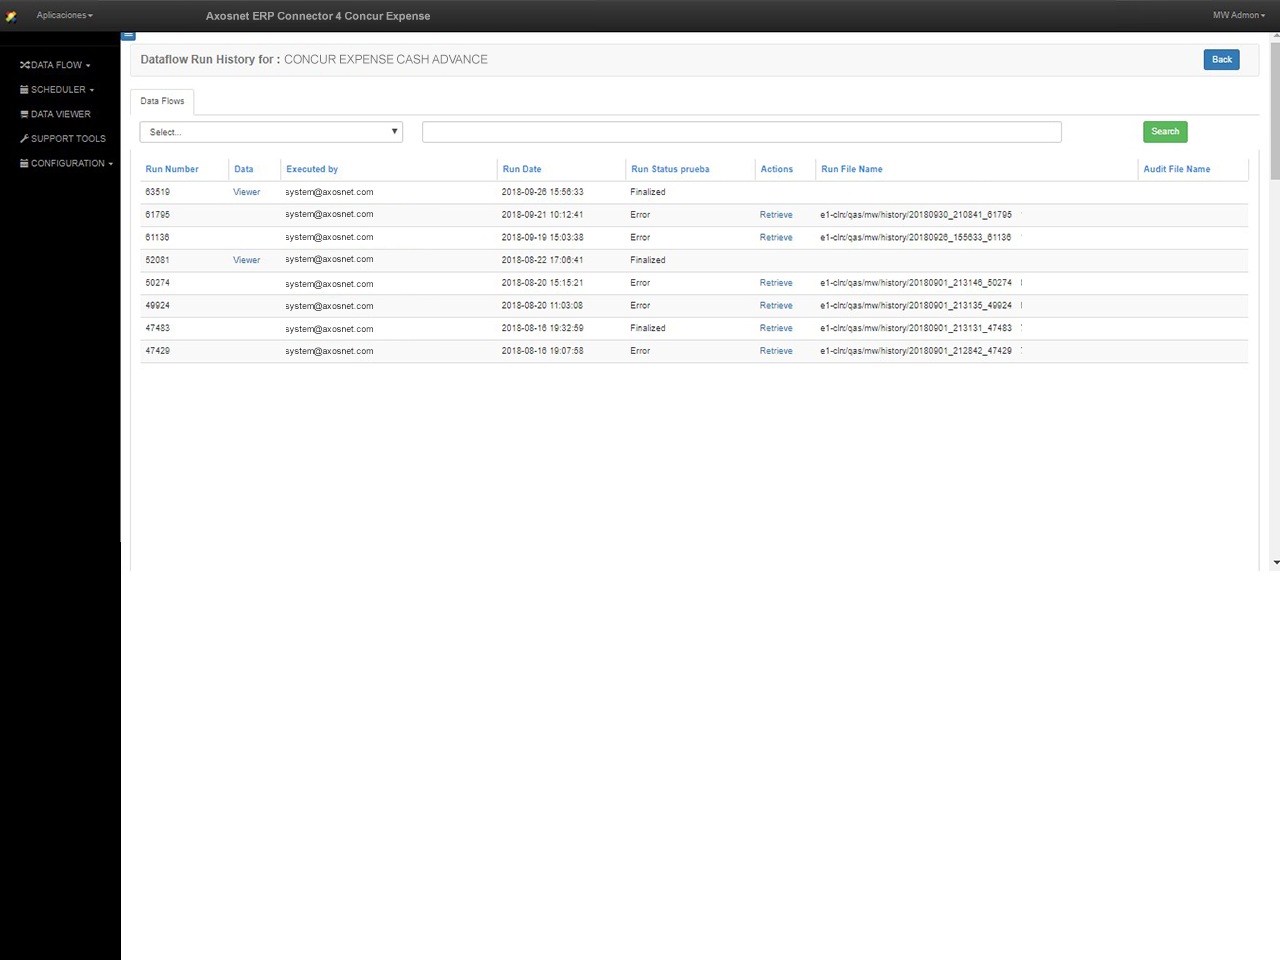Click inside the search text input field
Viewport: 1280px width, 960px height.
(741, 131)
